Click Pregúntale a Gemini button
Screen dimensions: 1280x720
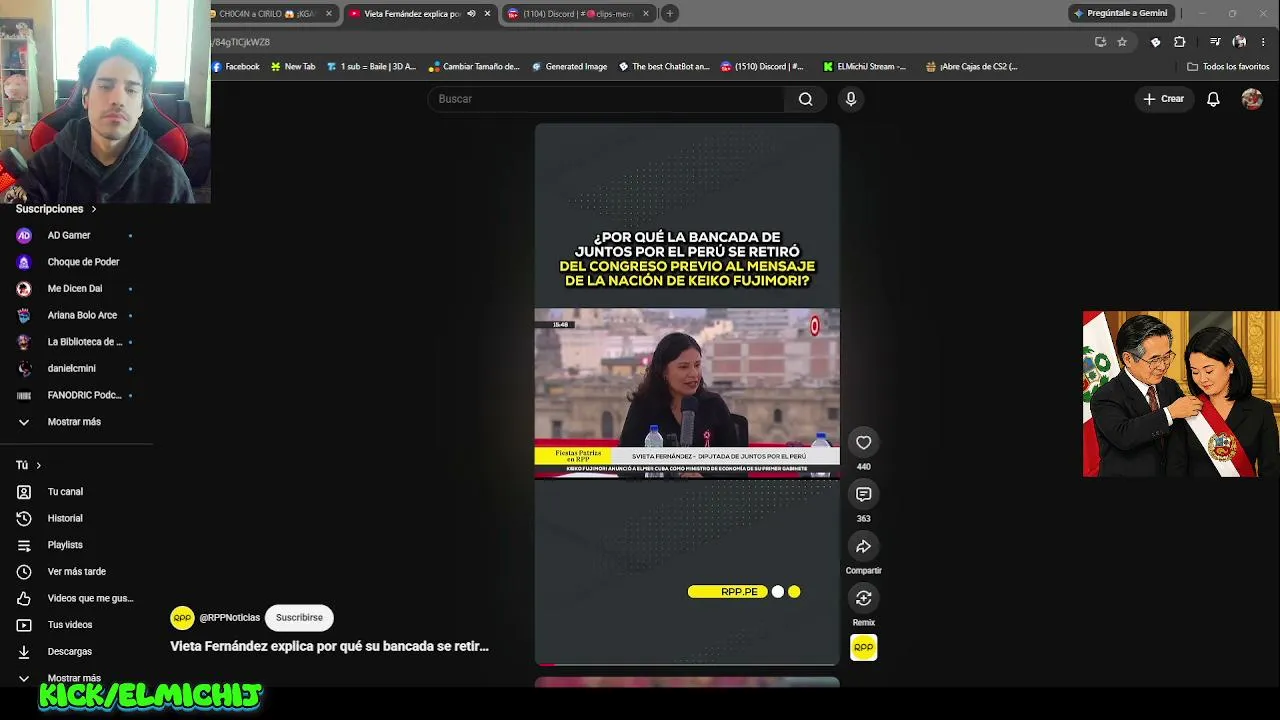(x=1120, y=13)
